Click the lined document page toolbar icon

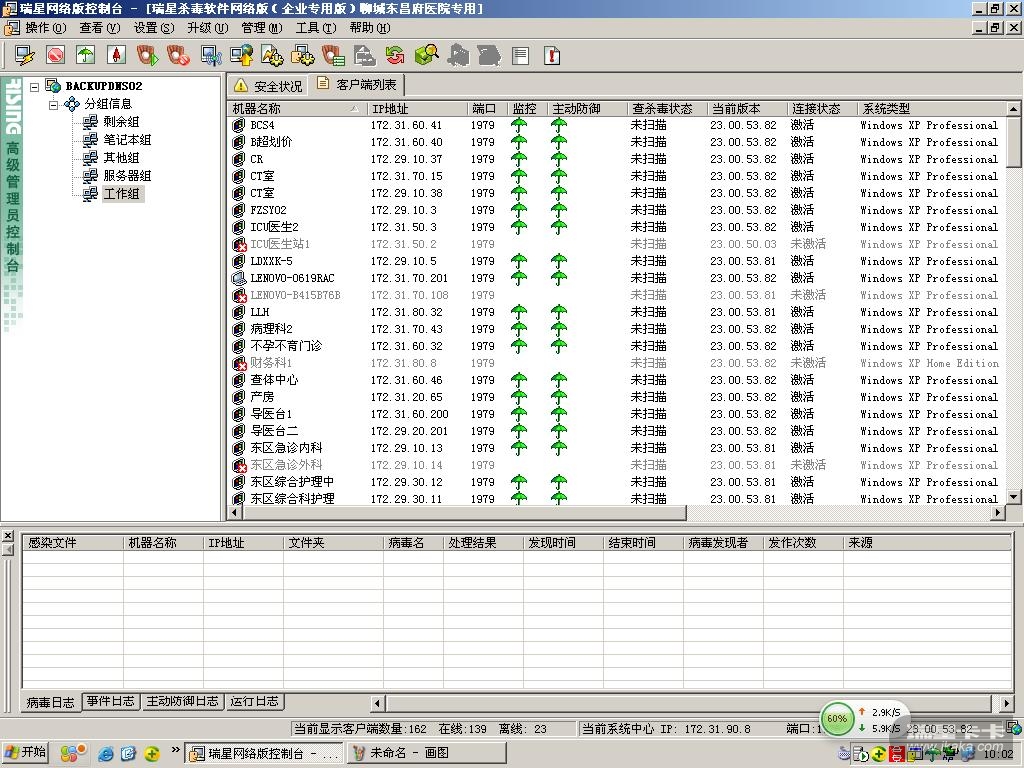coord(520,56)
